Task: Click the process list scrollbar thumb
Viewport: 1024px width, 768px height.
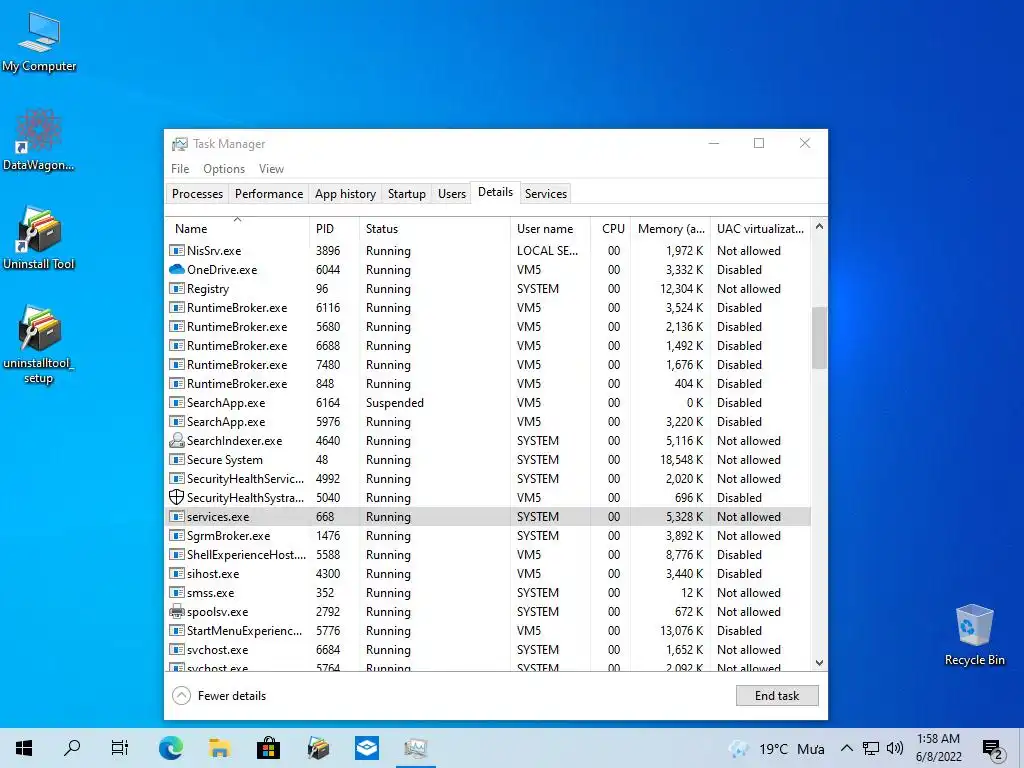Action: [819, 338]
